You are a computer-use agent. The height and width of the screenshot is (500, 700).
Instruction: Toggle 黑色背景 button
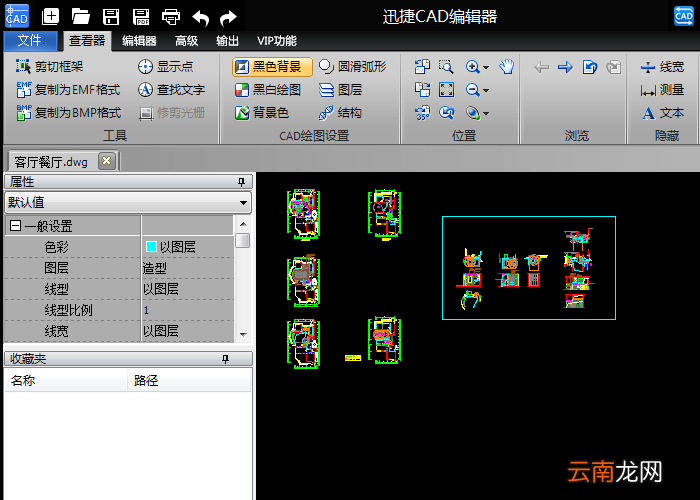[272, 67]
